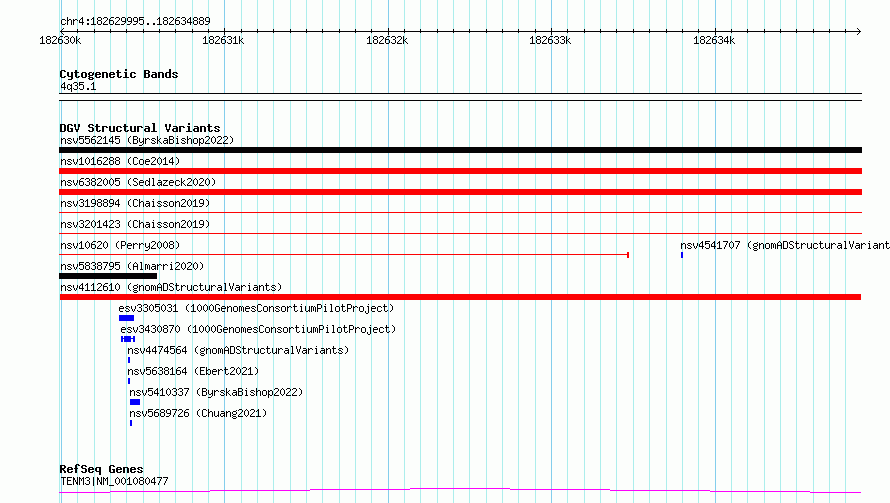Open variant nsv3198894 (Chaisson2019) label
Screen dimensions: 890x503
tap(135, 203)
